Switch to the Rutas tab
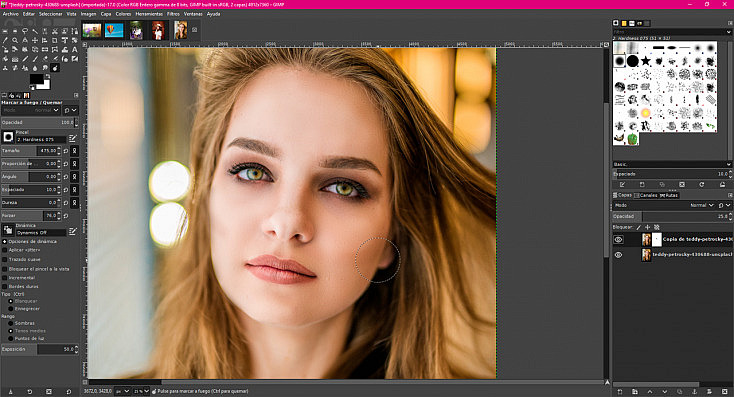This screenshot has width=734, height=397. [669, 195]
